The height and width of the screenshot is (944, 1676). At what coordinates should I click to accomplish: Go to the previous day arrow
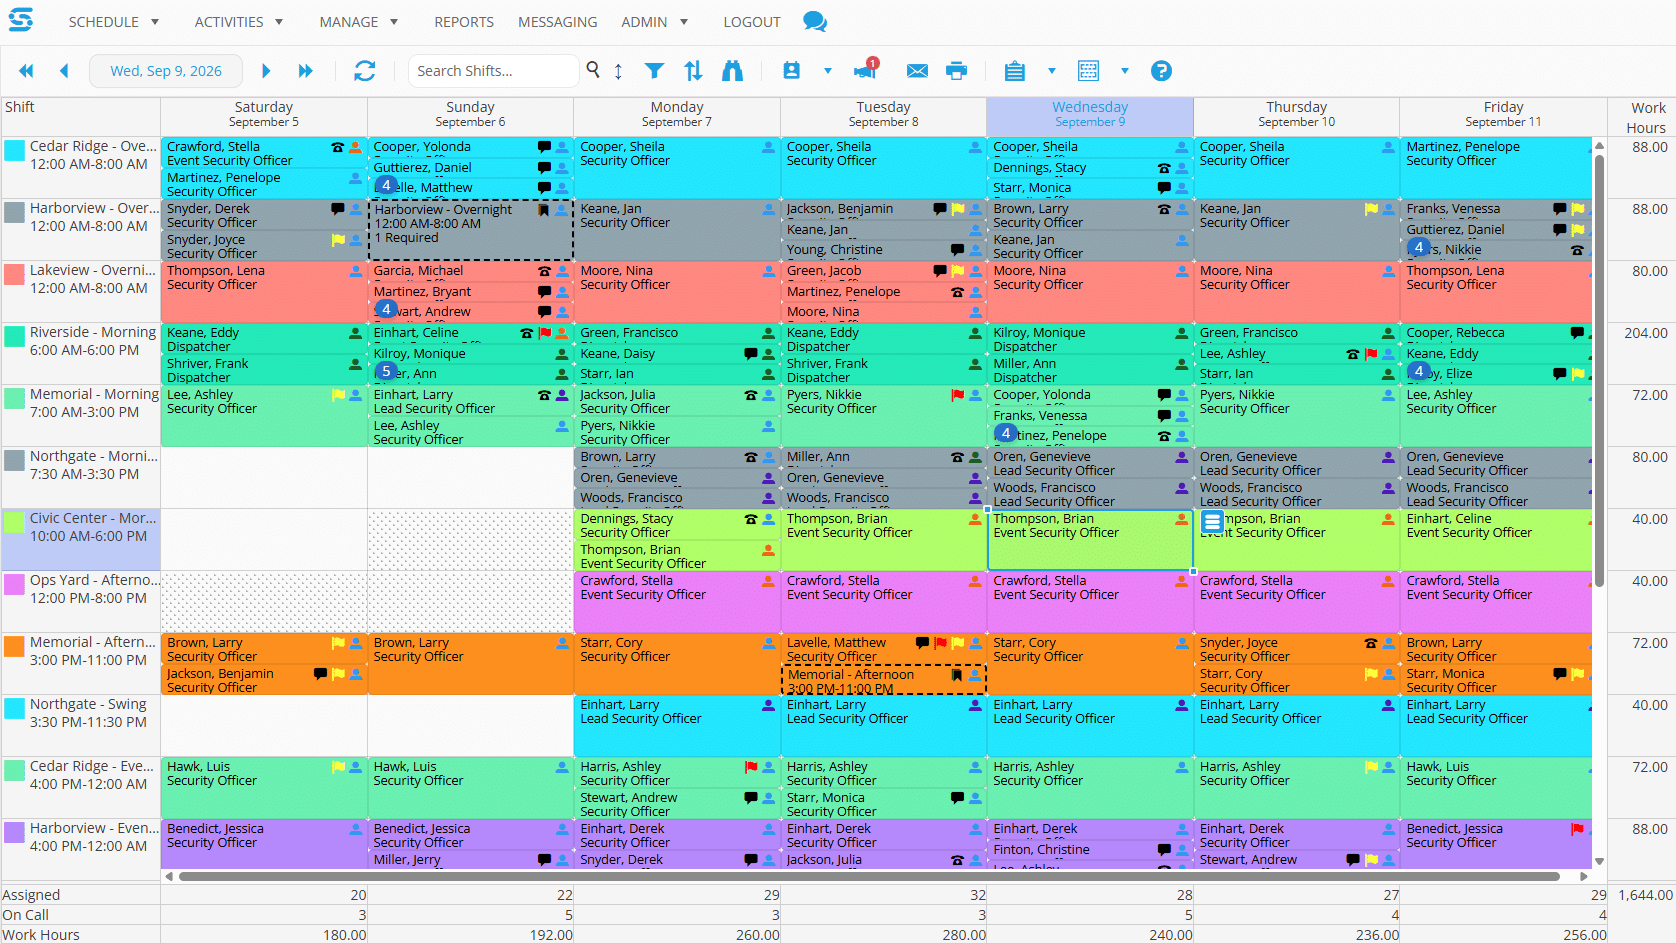(64, 71)
